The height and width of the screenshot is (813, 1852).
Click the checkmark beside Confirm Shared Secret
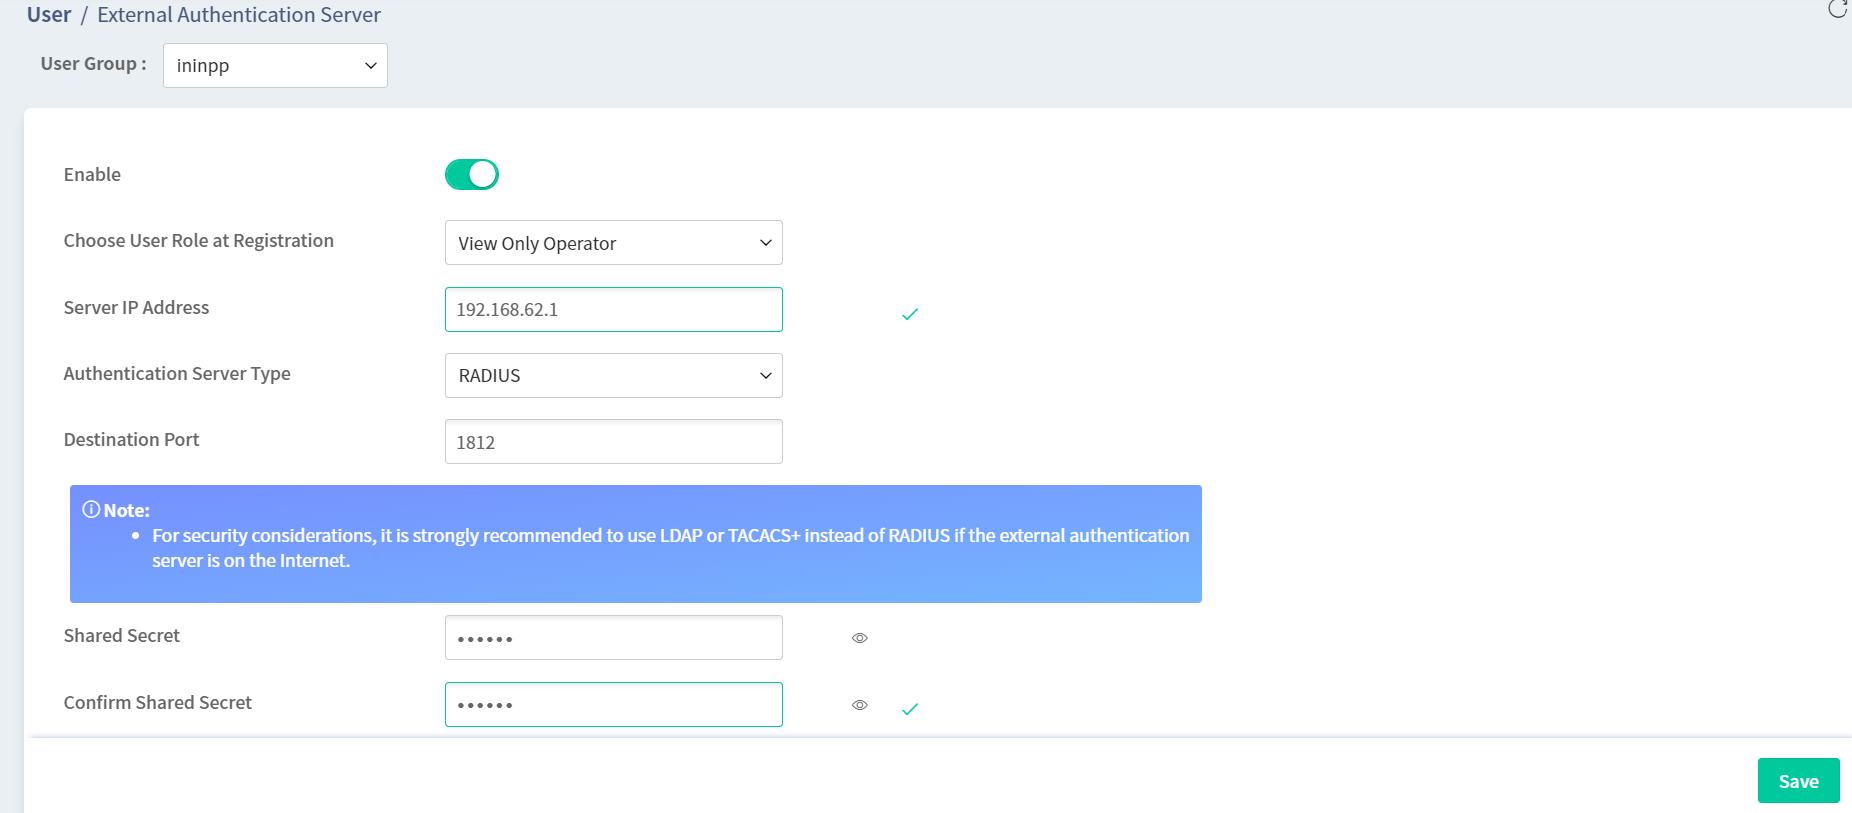[910, 709]
